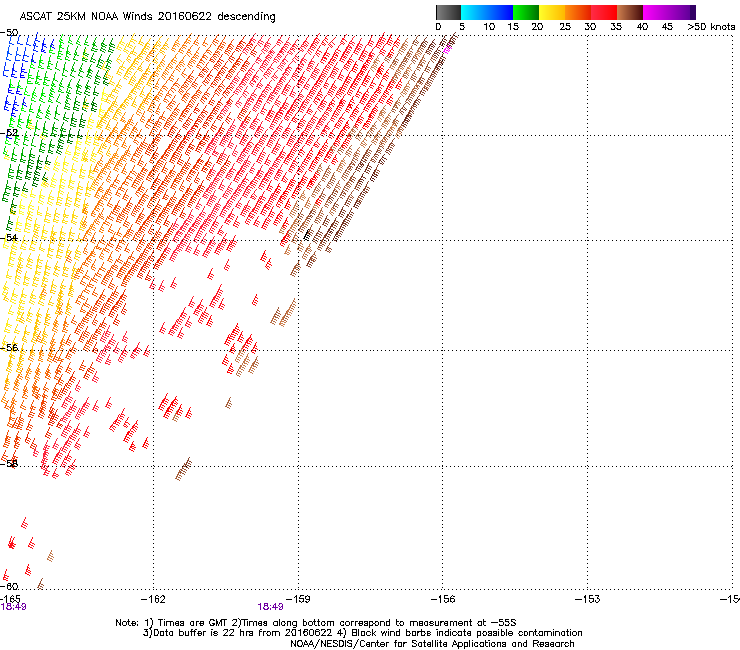Click the gray 0-5 knots color bar segment
This screenshot has width=740, height=650.
coord(448,12)
